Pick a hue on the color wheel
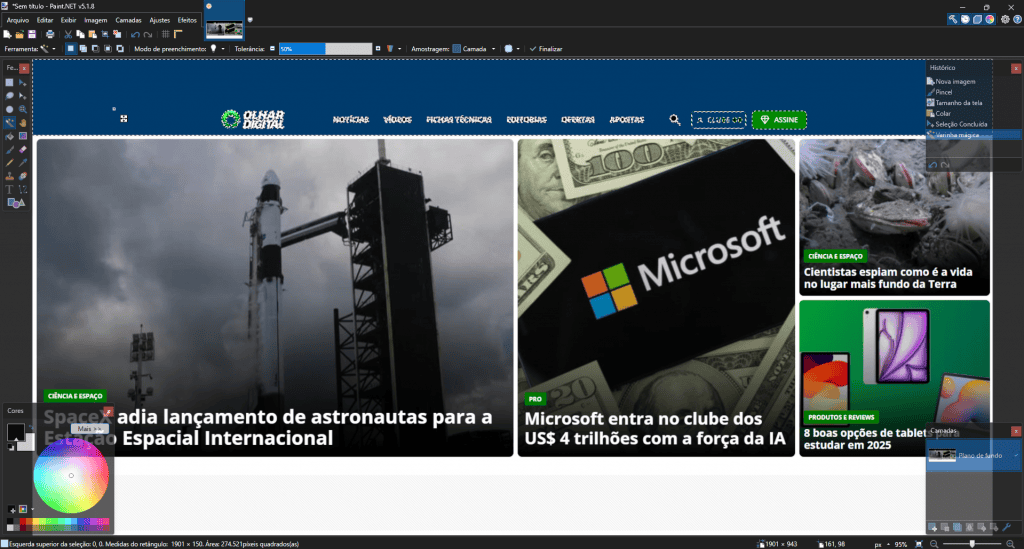This screenshot has width=1024, height=549. [71, 475]
